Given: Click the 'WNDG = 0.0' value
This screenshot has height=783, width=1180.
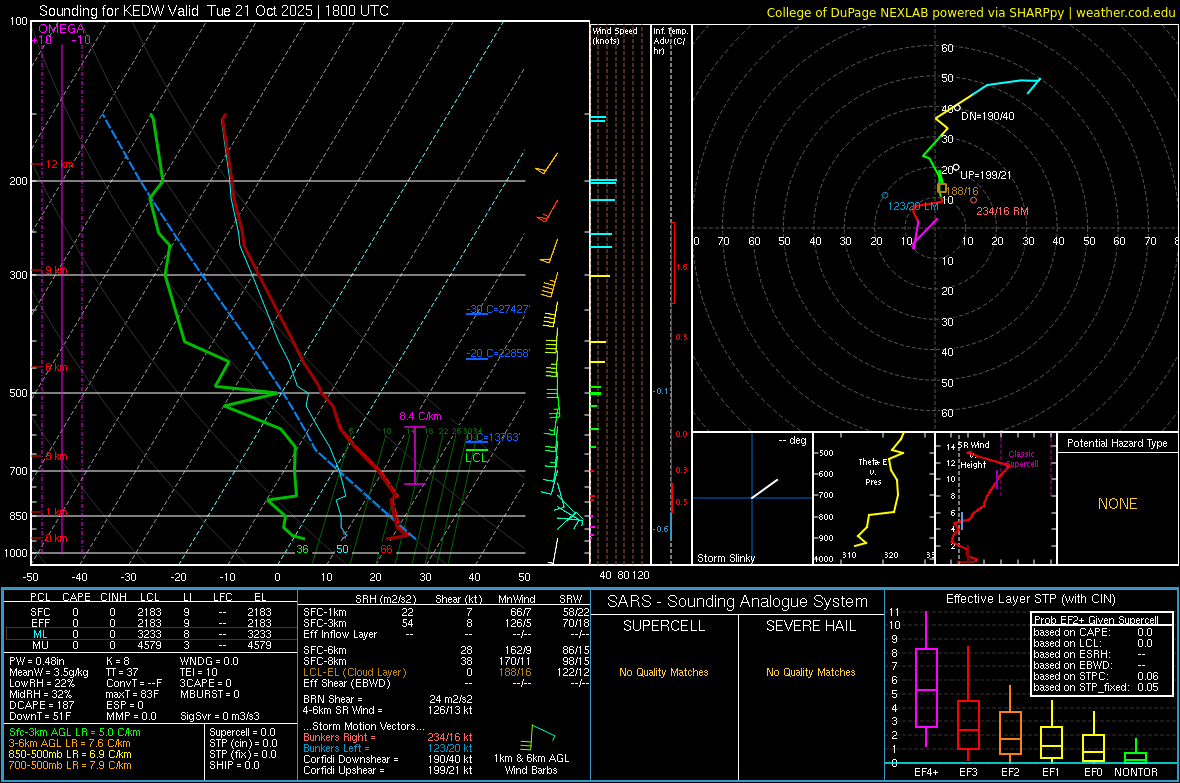Looking at the screenshot, I should (209, 661).
